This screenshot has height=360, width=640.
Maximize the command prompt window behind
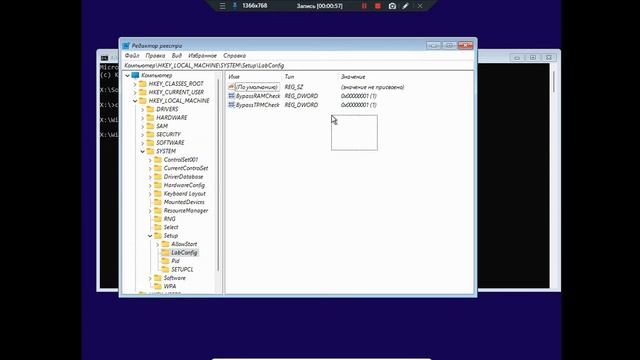(x=533, y=58)
